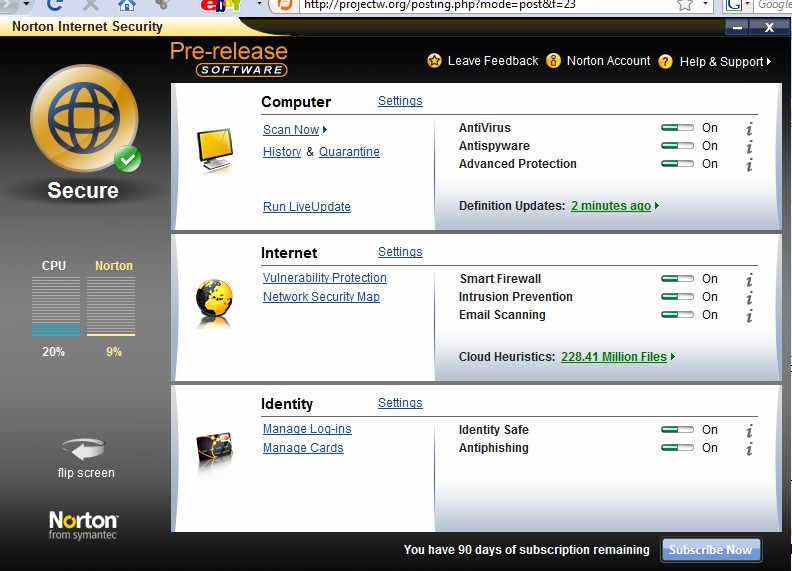The width and height of the screenshot is (792, 571).
Task: Click the Computer monitor icon
Action: pos(215,151)
